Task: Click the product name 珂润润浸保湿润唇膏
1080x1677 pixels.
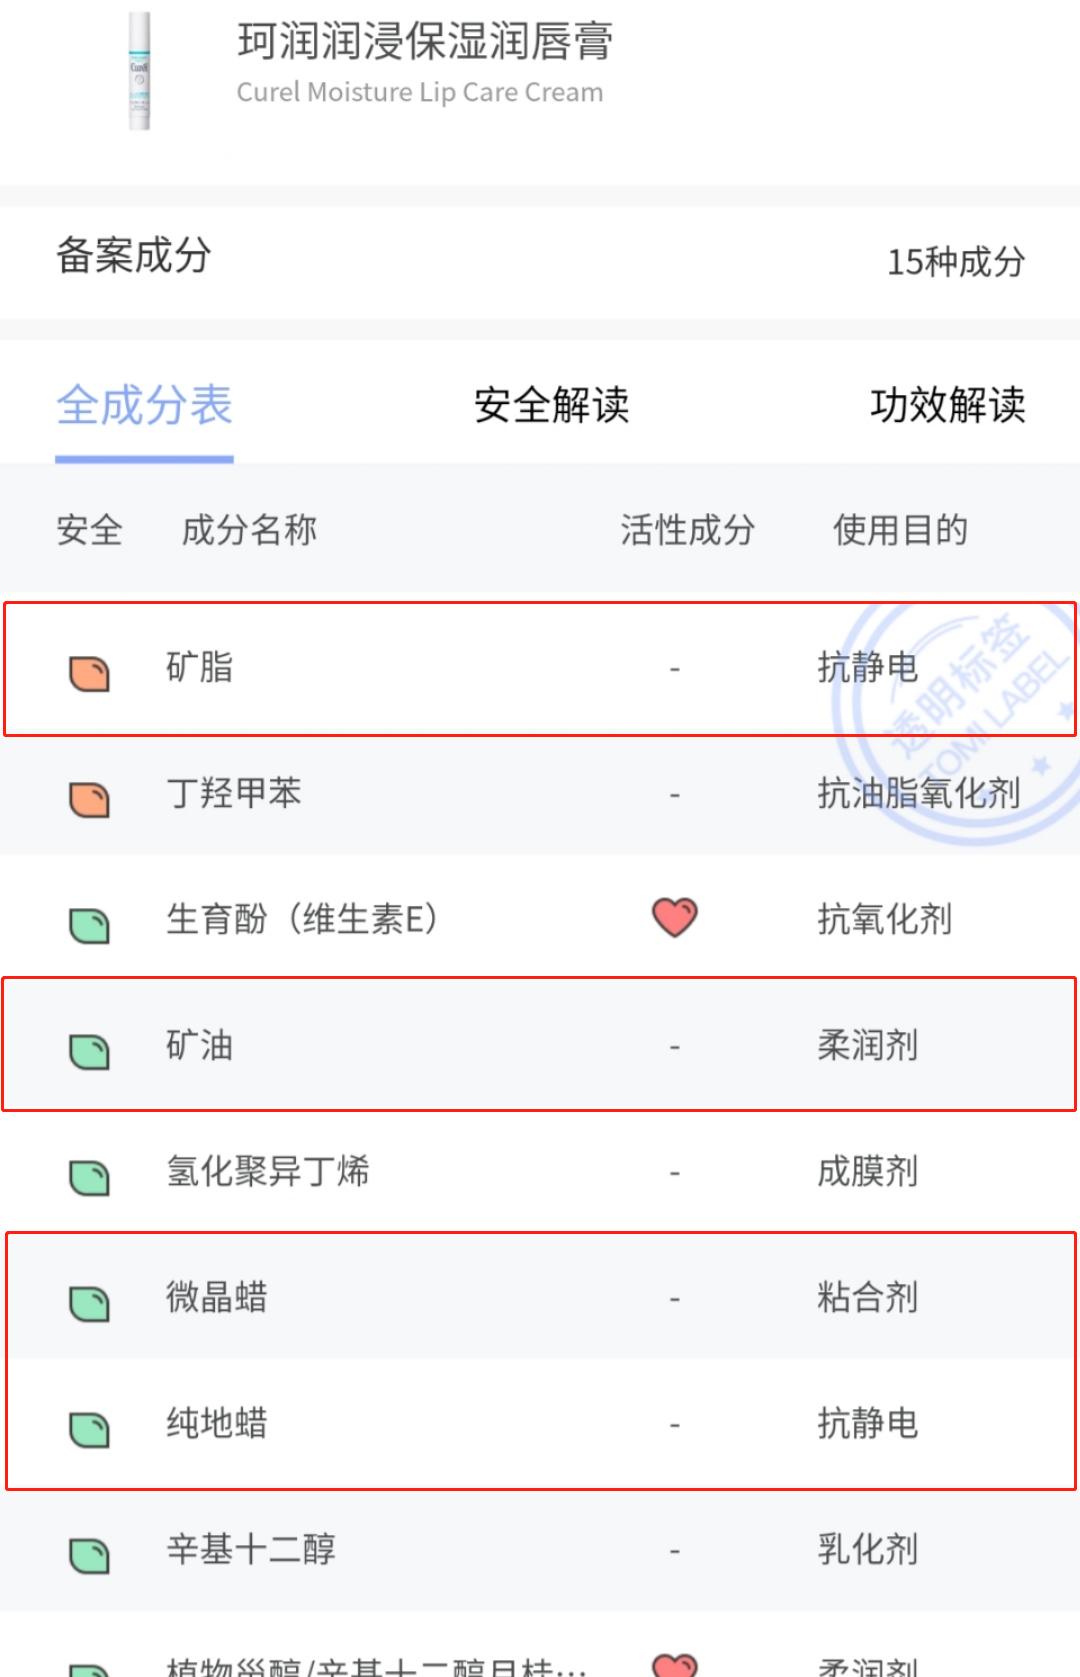Action: (427, 44)
